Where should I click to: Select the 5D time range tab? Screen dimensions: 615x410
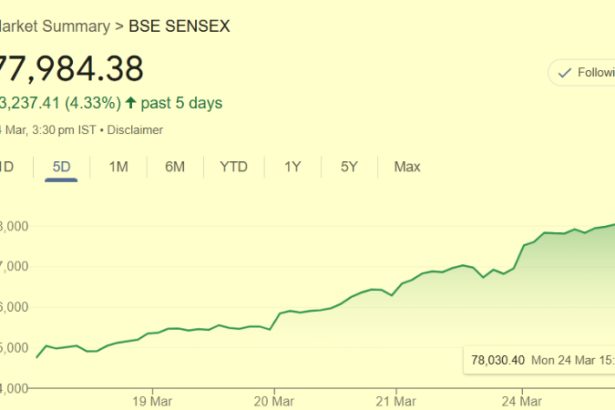[x=61, y=167]
